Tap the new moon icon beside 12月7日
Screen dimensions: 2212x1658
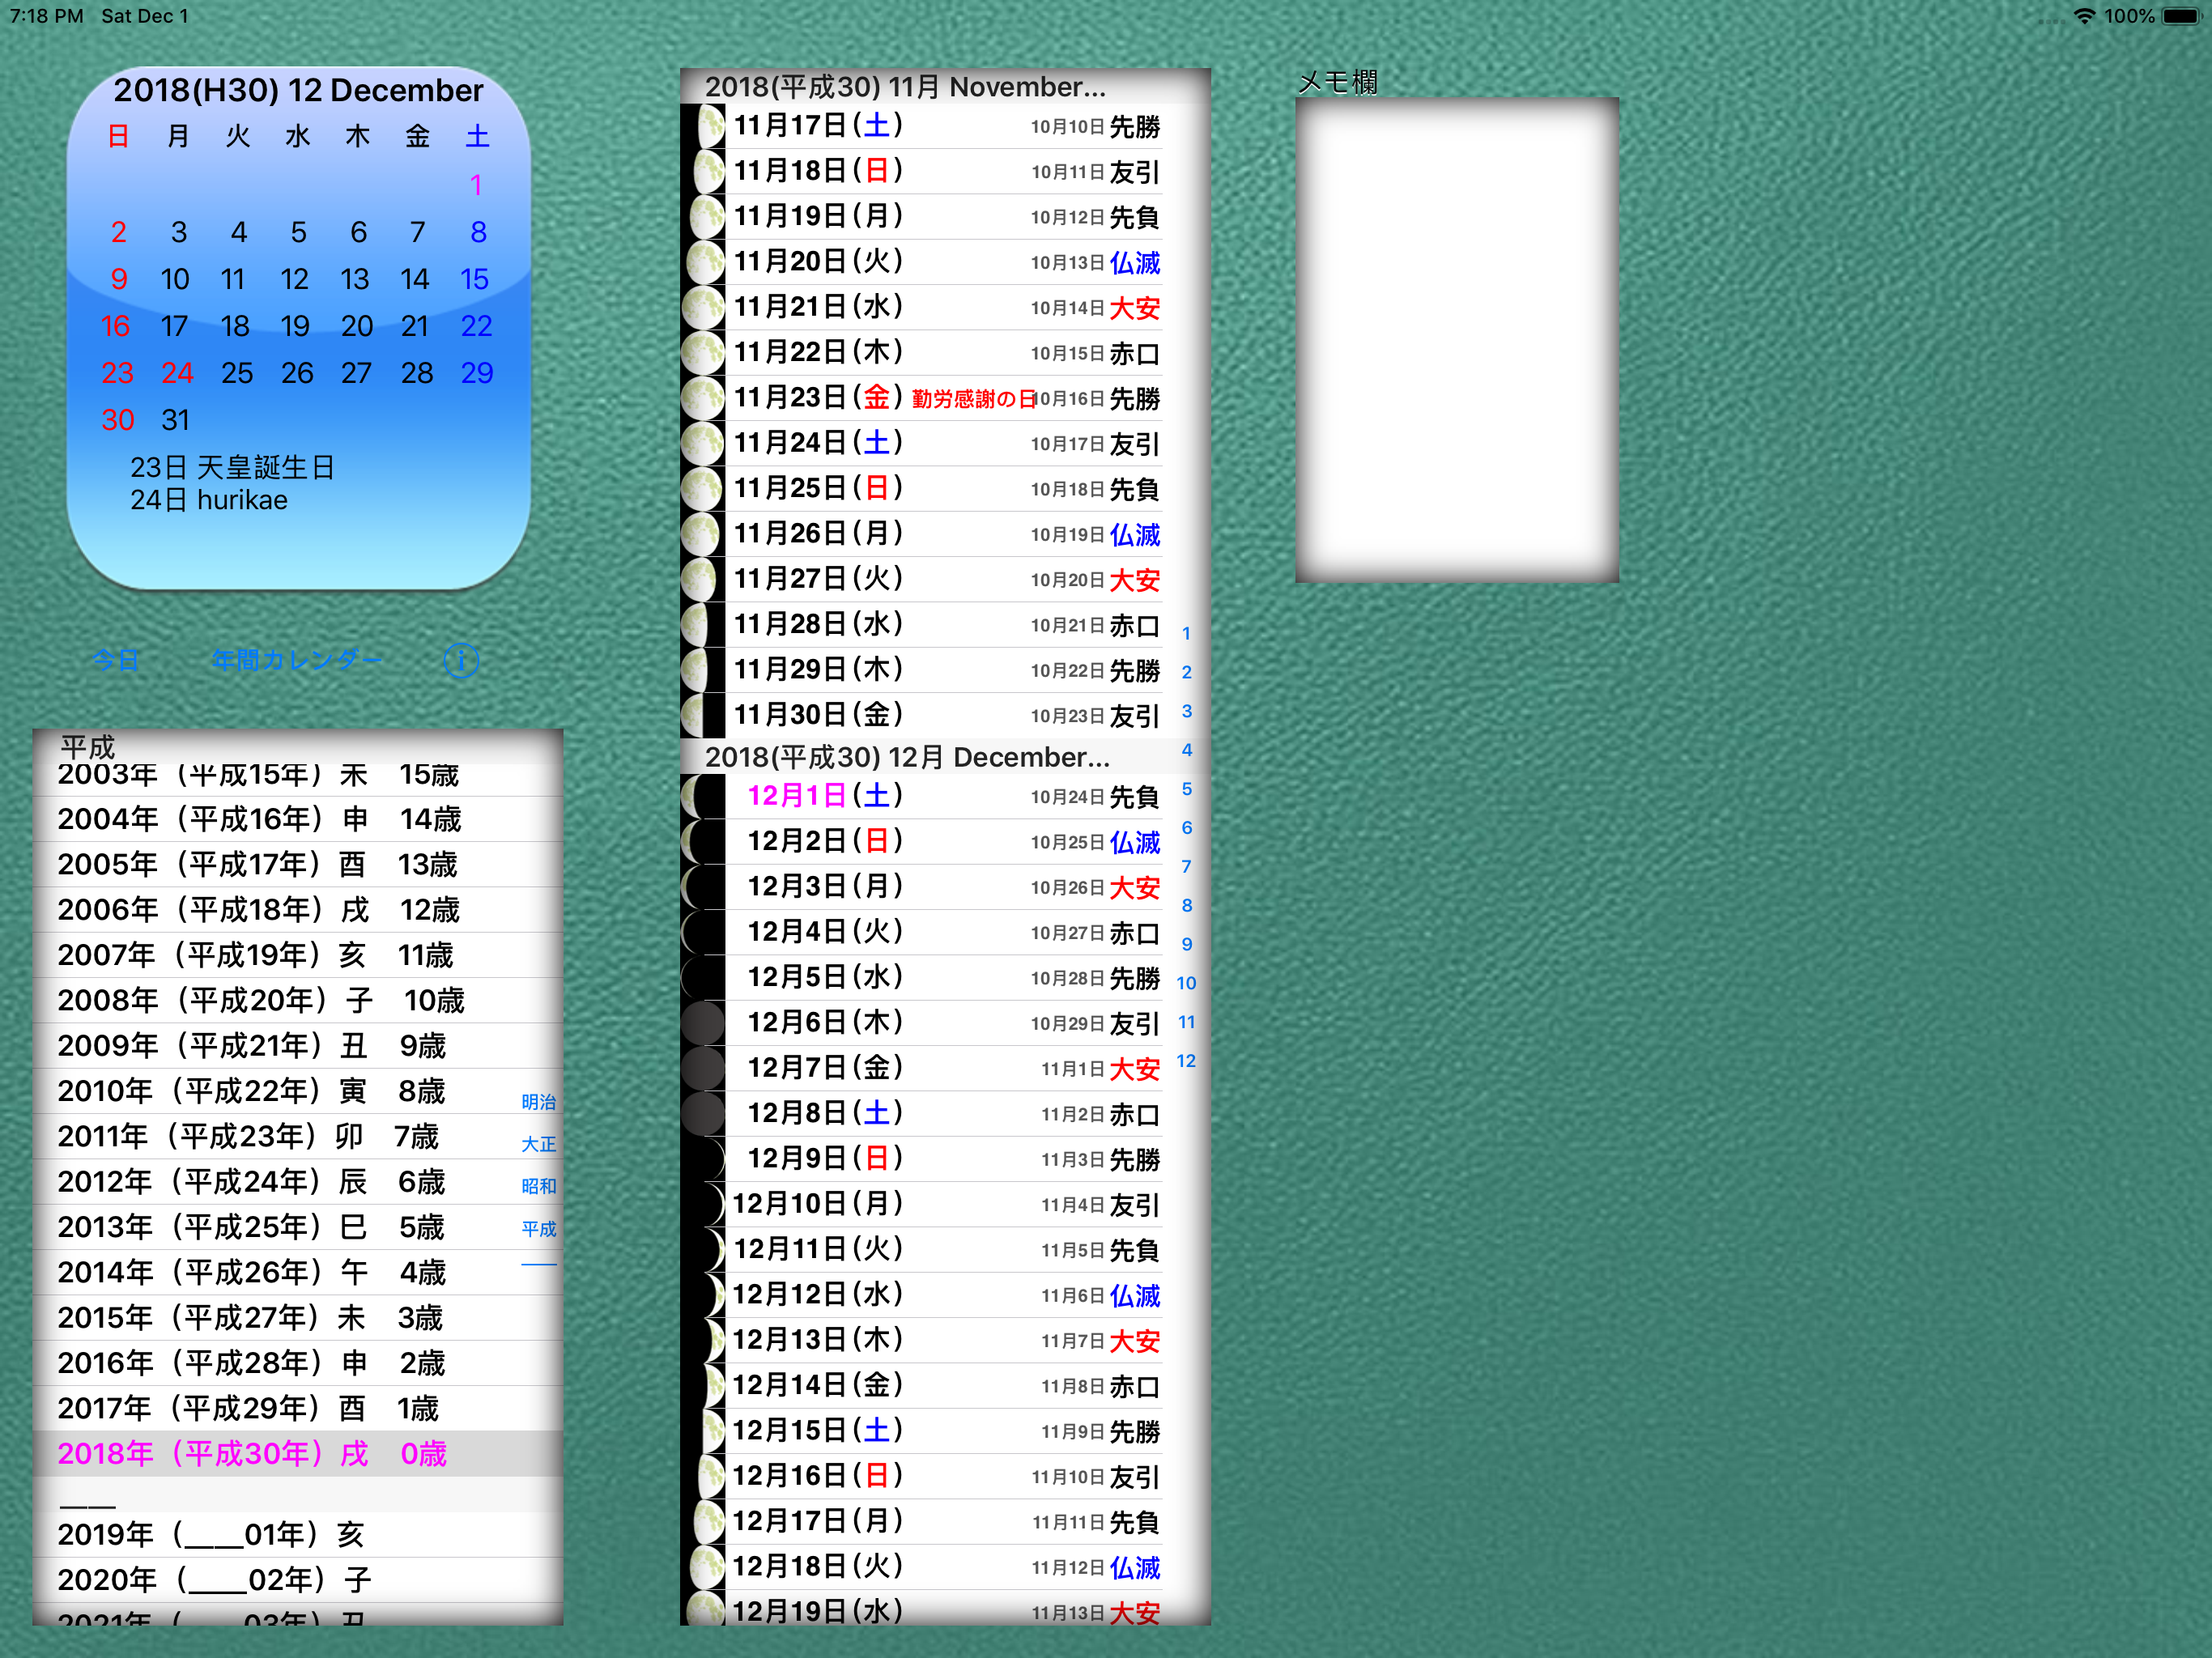[x=703, y=1067]
